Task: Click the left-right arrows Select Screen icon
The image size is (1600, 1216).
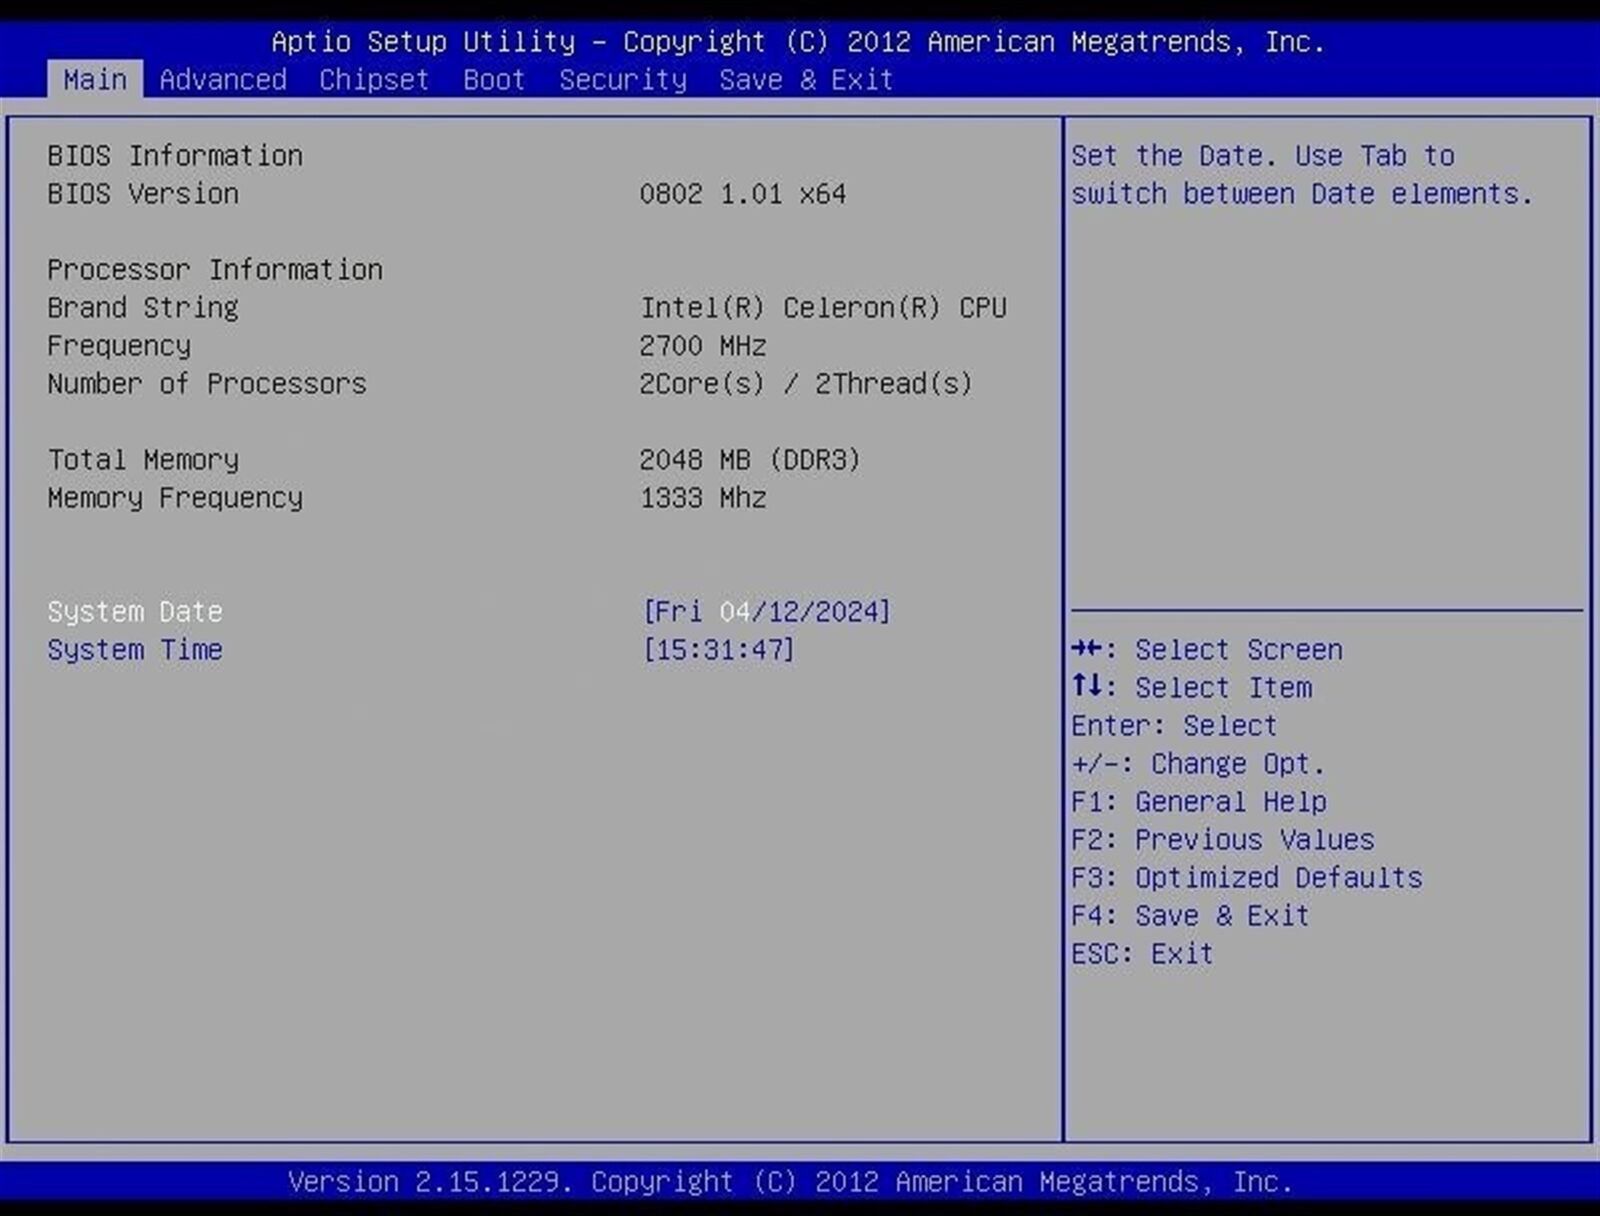Action: coord(1086,649)
